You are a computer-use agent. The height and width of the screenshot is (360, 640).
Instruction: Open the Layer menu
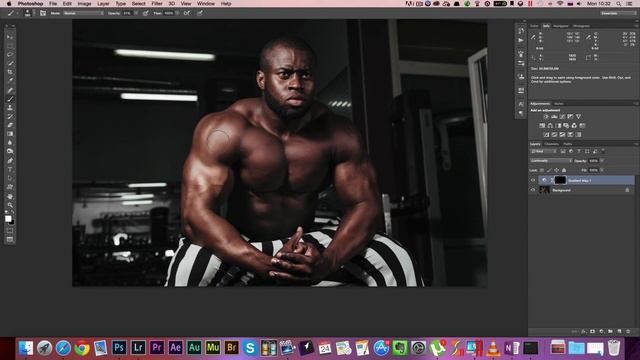point(103,4)
